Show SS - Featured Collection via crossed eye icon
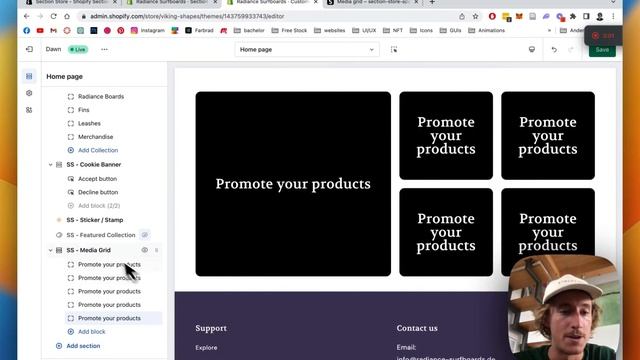 (x=144, y=235)
